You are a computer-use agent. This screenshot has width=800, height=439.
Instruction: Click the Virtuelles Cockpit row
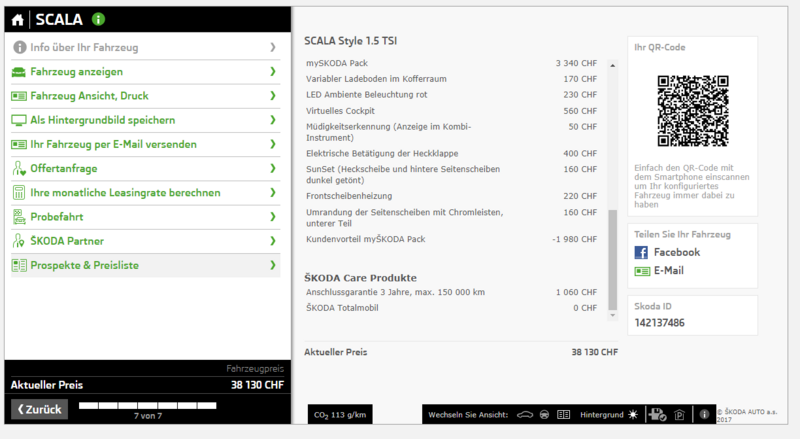(x=452, y=111)
